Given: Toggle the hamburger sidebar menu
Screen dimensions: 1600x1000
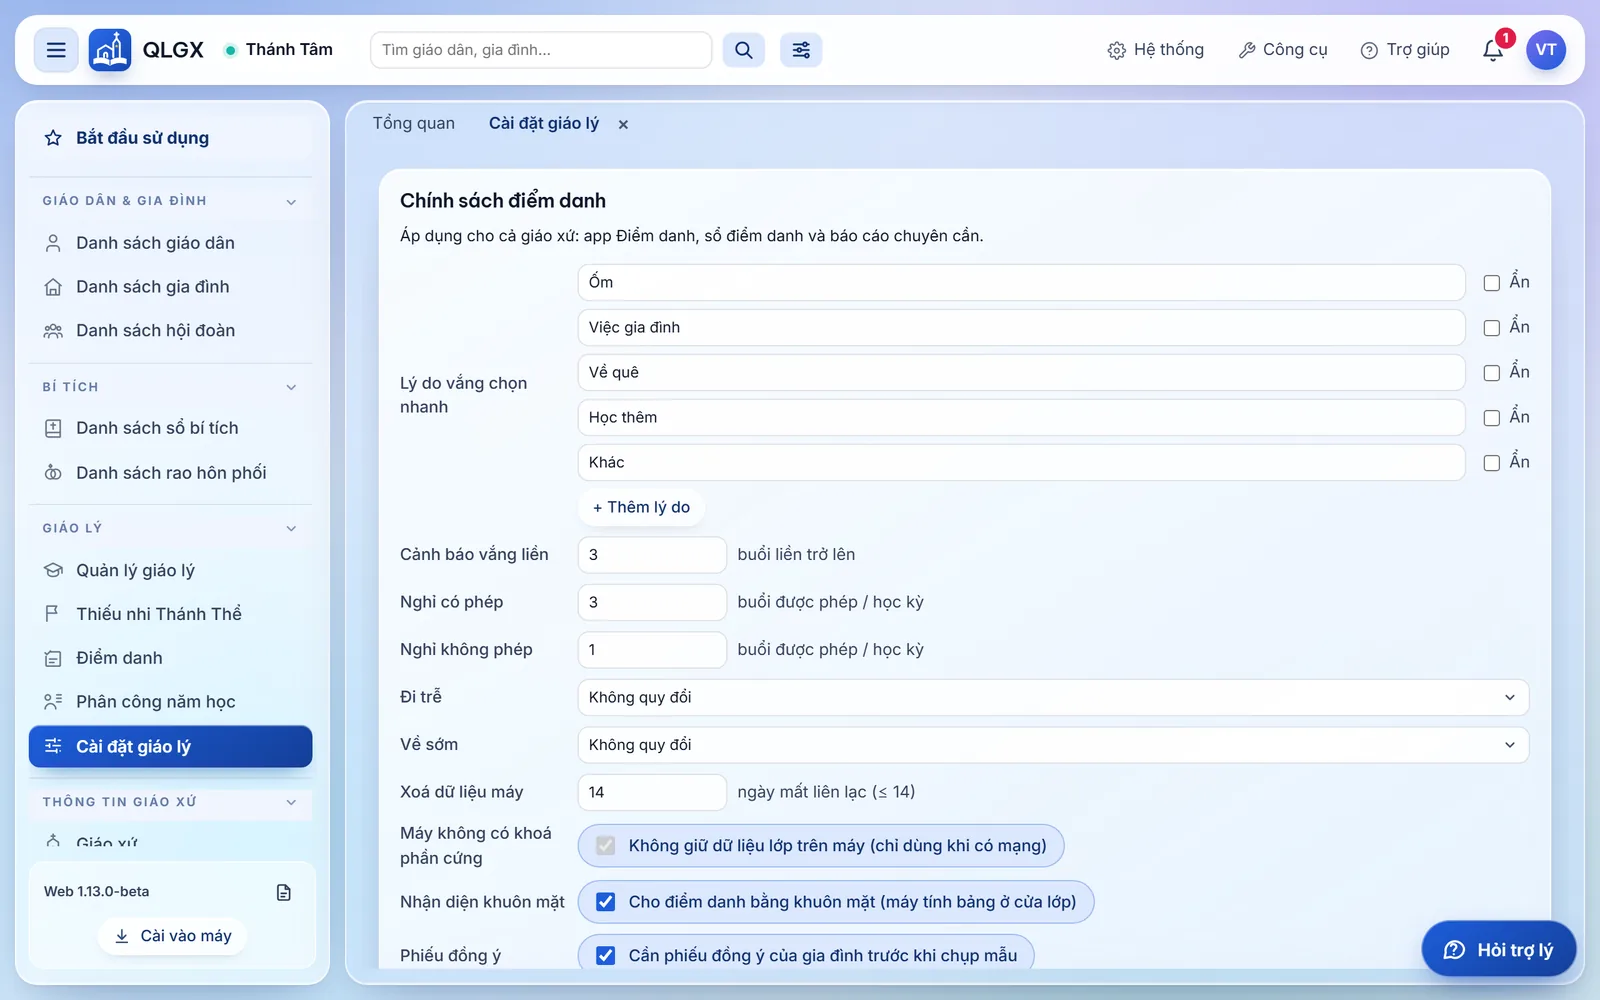Looking at the screenshot, I should tap(56, 50).
